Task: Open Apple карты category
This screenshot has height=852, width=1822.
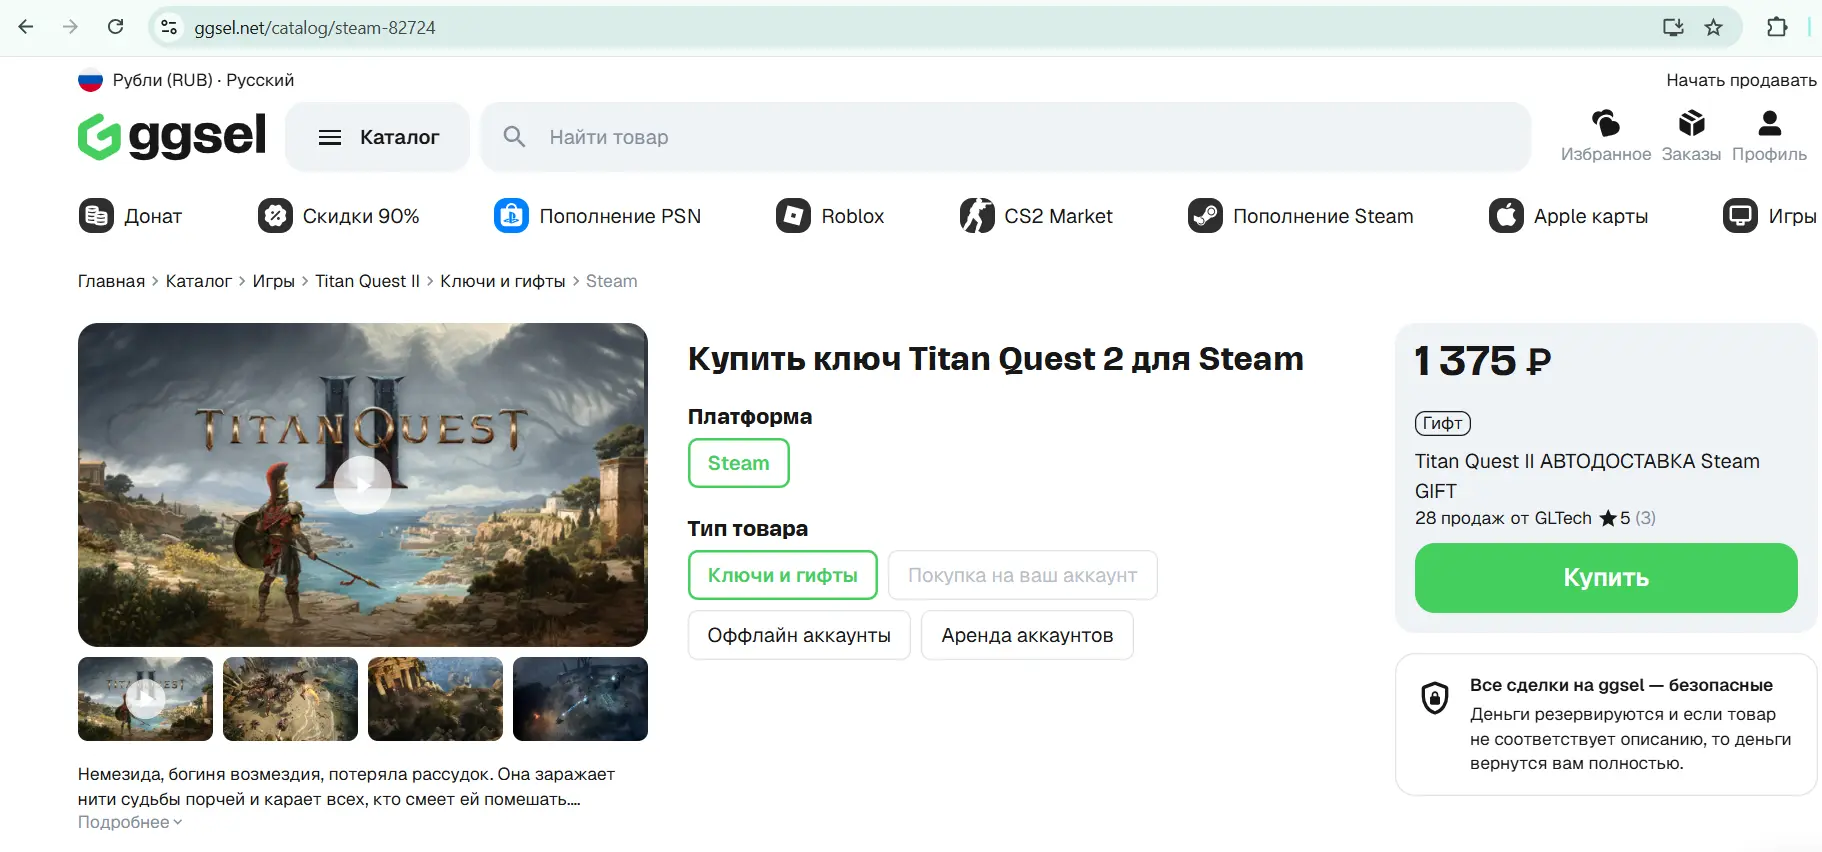Action: (x=1569, y=216)
